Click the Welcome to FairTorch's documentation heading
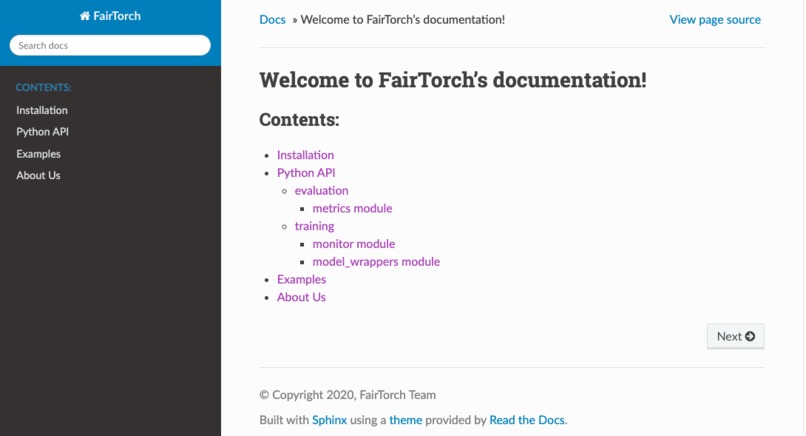Image resolution: width=806 pixels, height=436 pixels. [453, 80]
